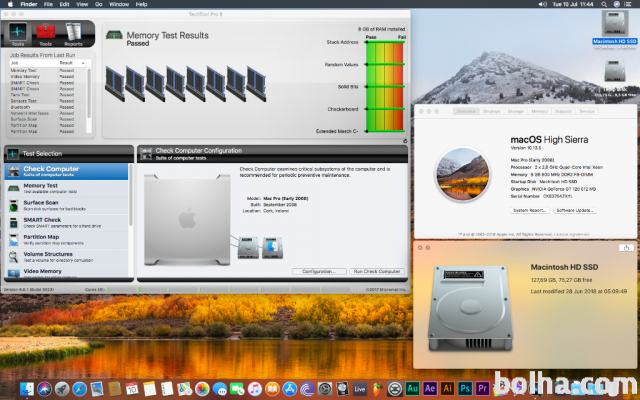Image resolution: width=640 pixels, height=400 pixels.
Task: Open the red Tools toolbox in TechTool Pro
Action: click(46, 34)
